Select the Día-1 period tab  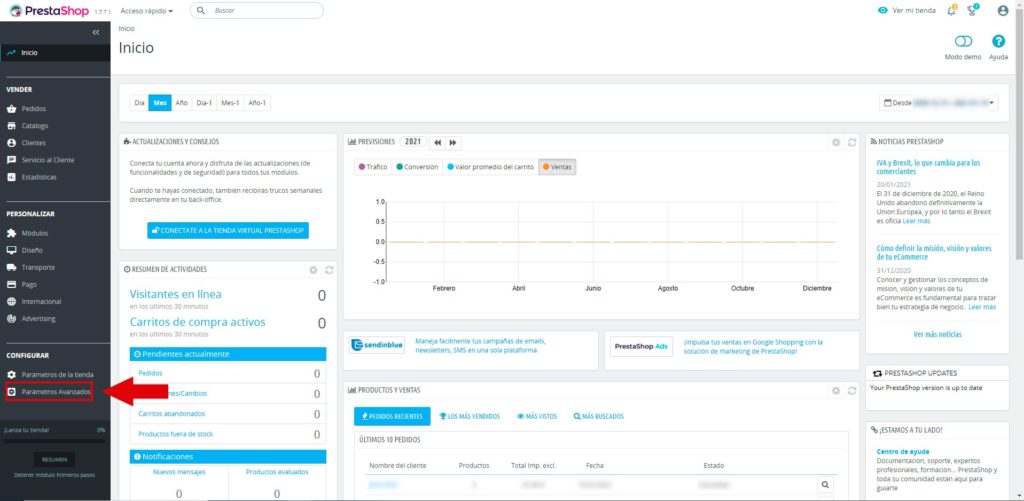(x=204, y=103)
